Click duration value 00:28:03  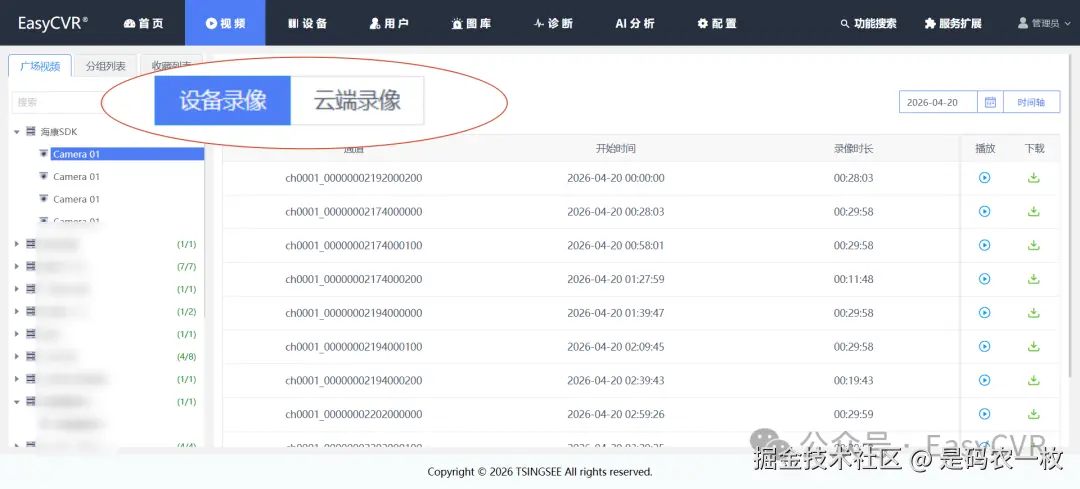853,178
